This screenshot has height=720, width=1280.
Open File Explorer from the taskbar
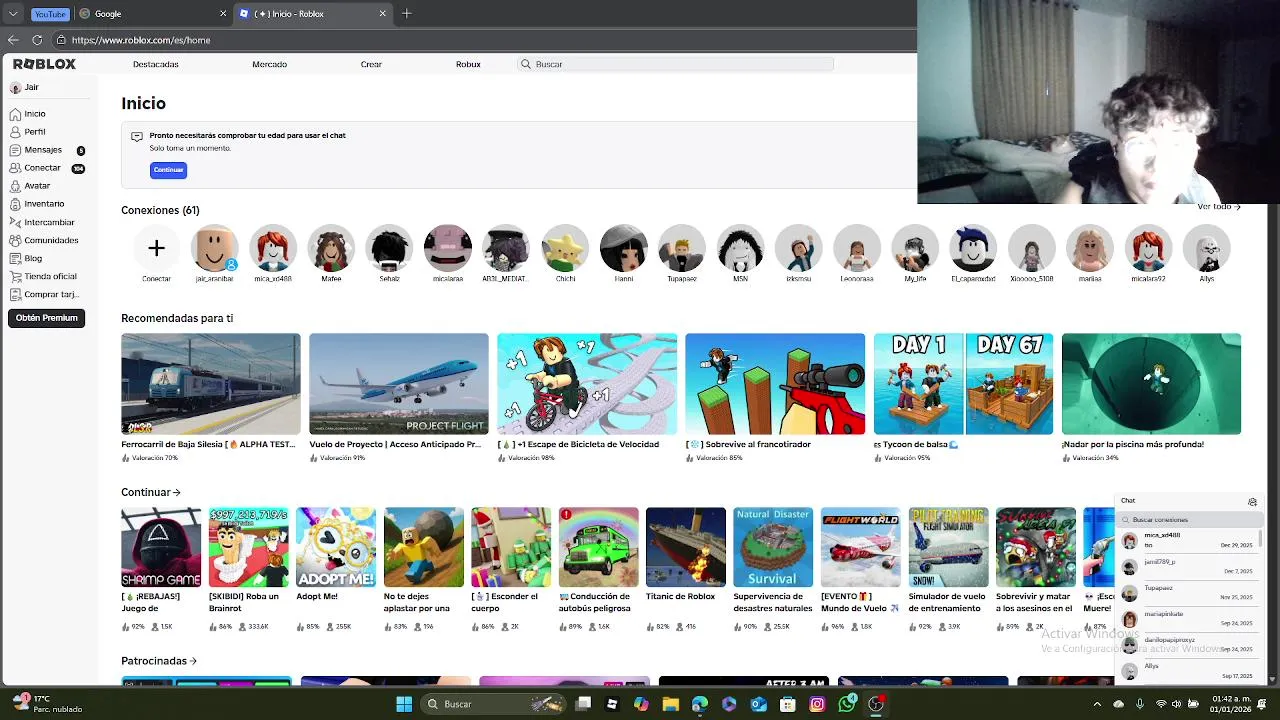(670, 704)
